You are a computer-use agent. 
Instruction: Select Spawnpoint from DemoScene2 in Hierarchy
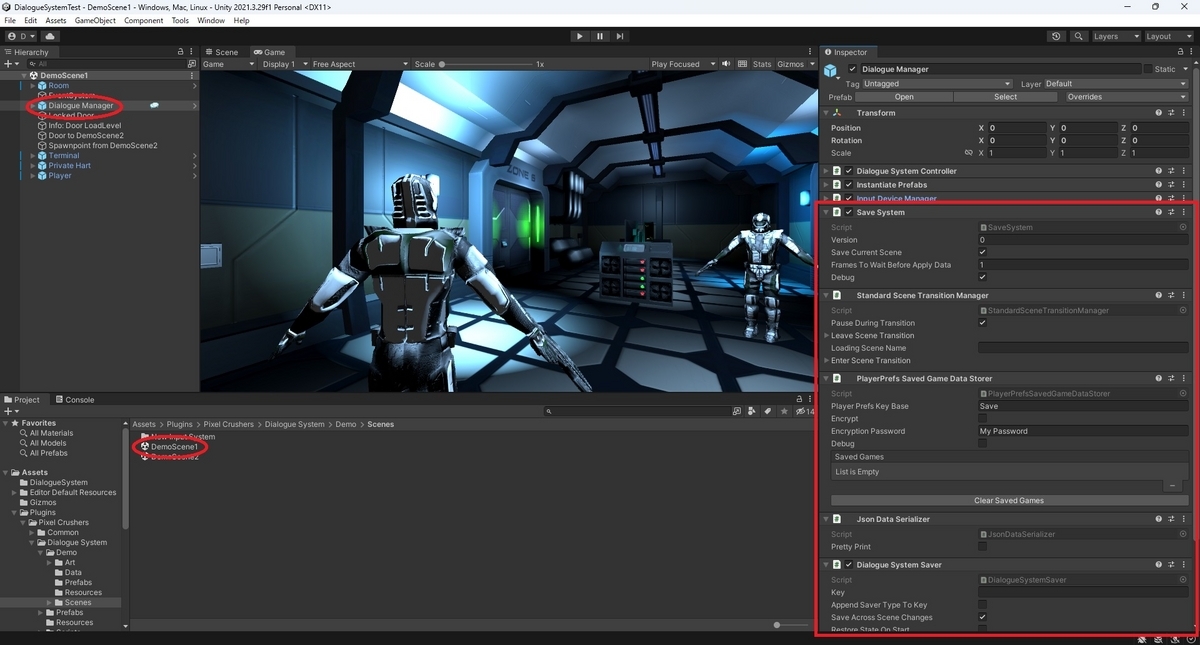(x=103, y=146)
